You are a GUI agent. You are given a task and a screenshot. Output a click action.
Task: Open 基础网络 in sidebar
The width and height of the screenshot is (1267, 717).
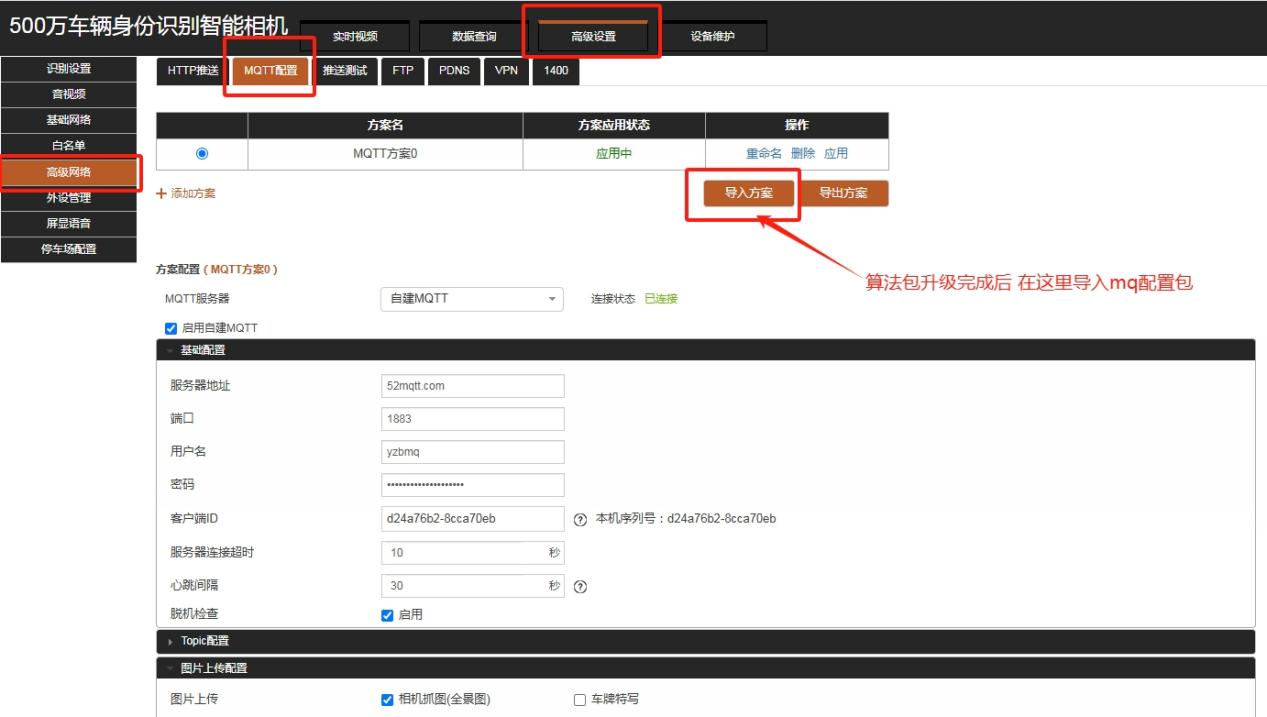(x=68, y=121)
